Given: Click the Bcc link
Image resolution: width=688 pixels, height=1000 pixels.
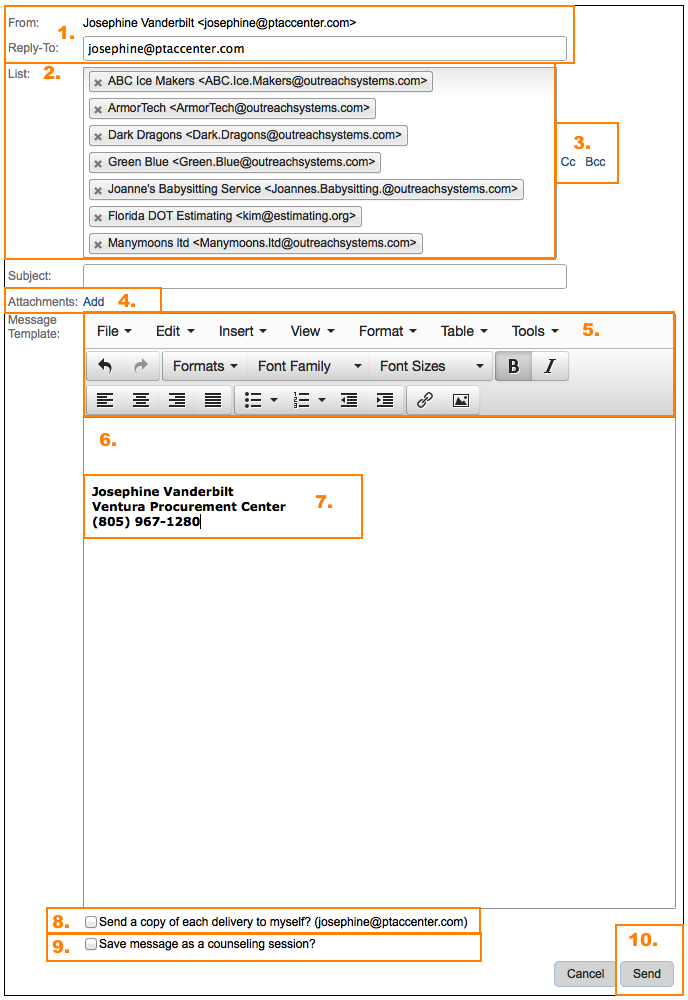Looking at the screenshot, I should coord(595,162).
